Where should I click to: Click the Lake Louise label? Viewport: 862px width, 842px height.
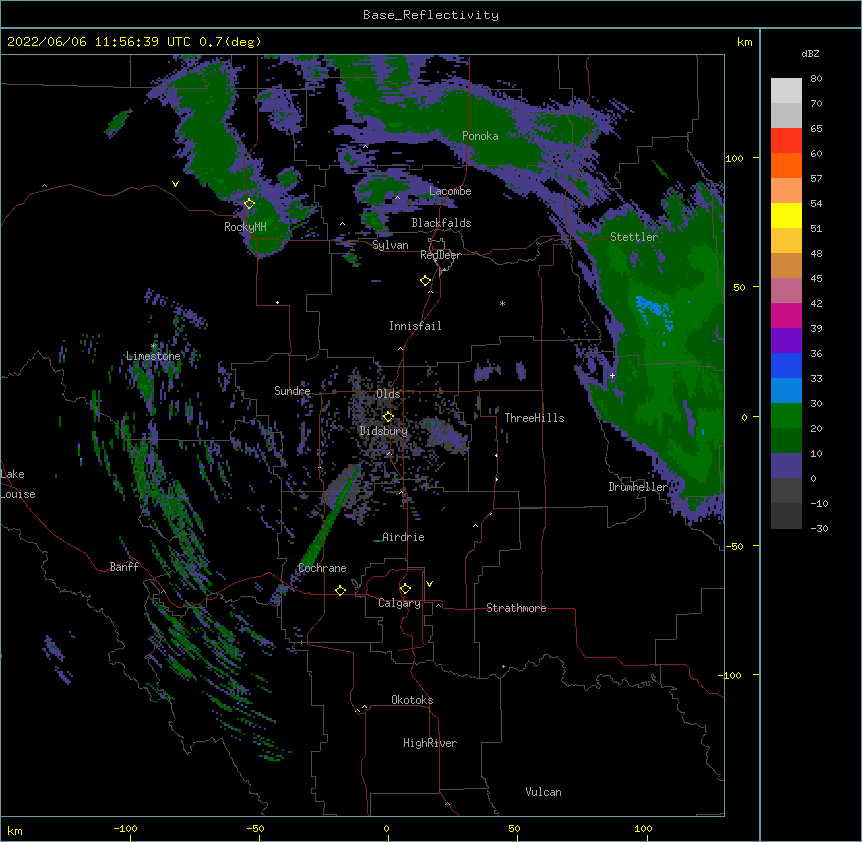(x=18, y=484)
